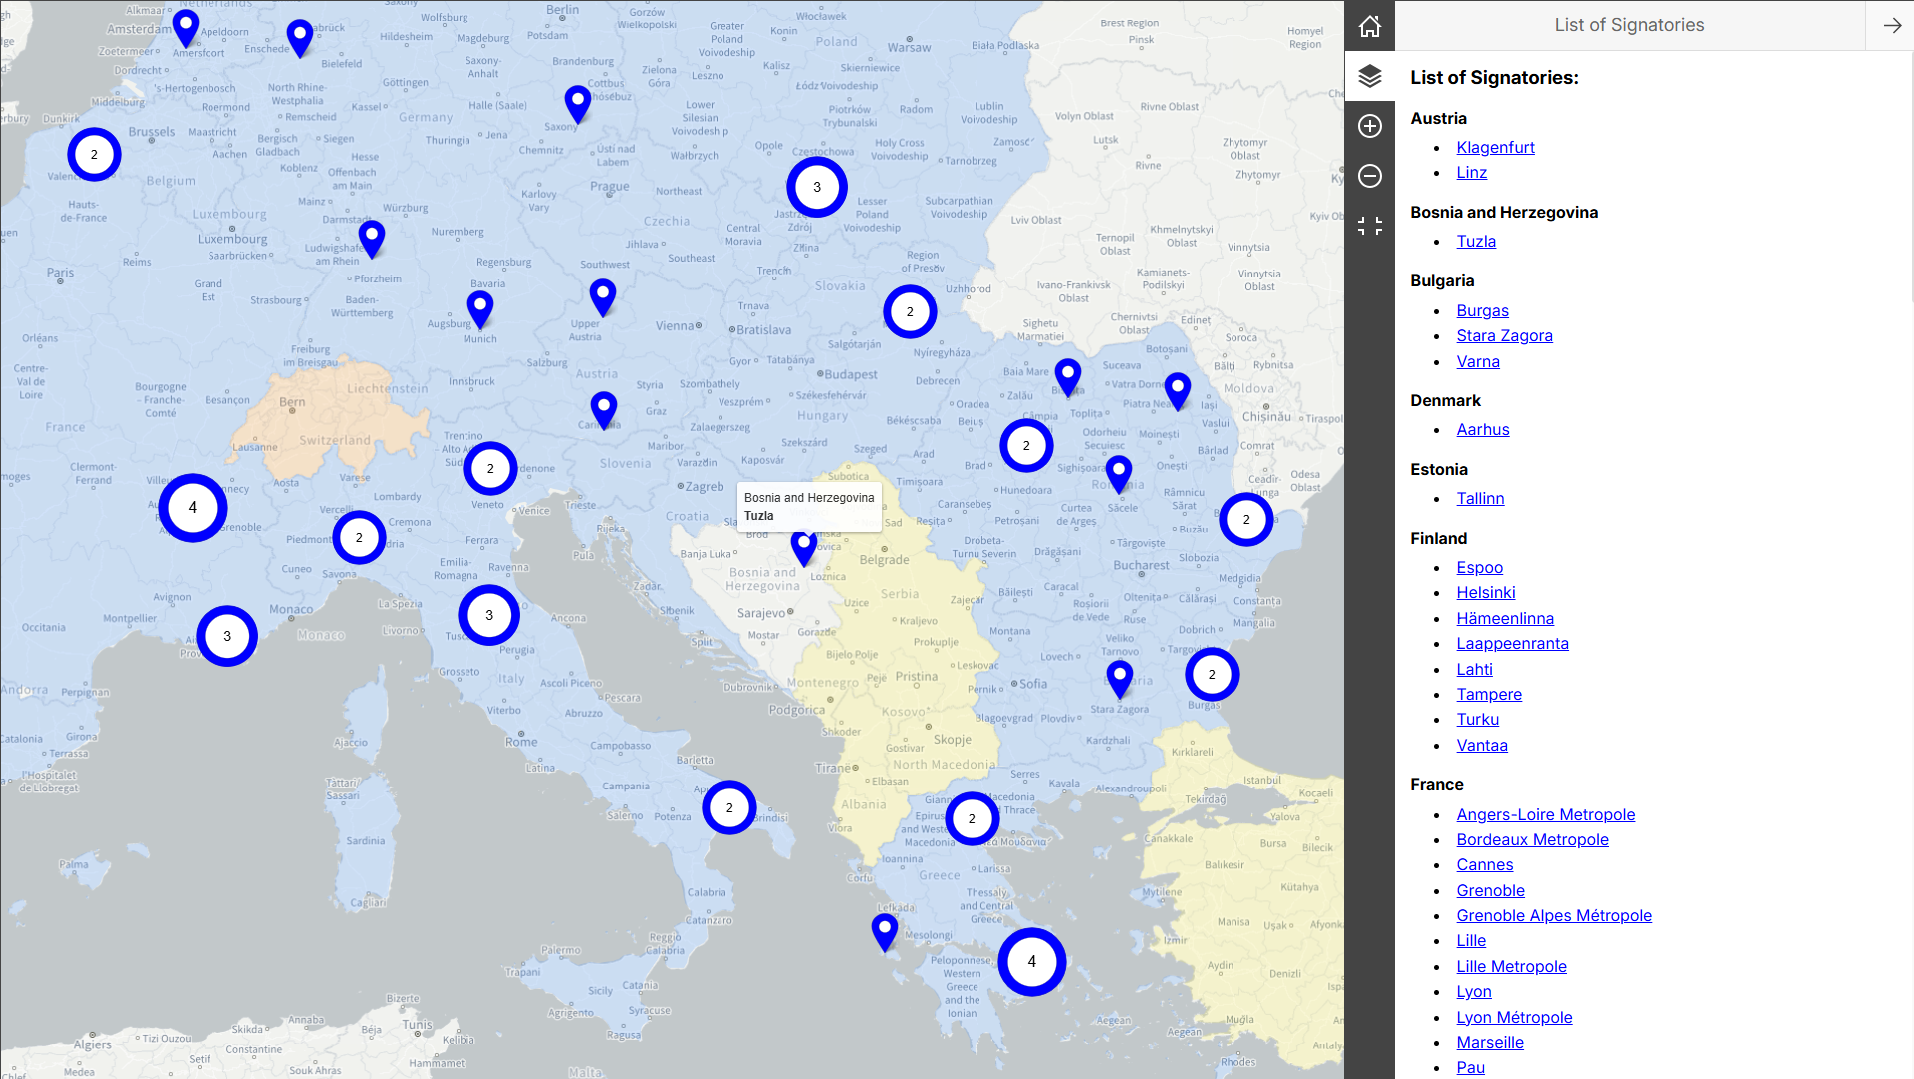
Task: Select Aarhus under Denmark
Action: point(1482,429)
